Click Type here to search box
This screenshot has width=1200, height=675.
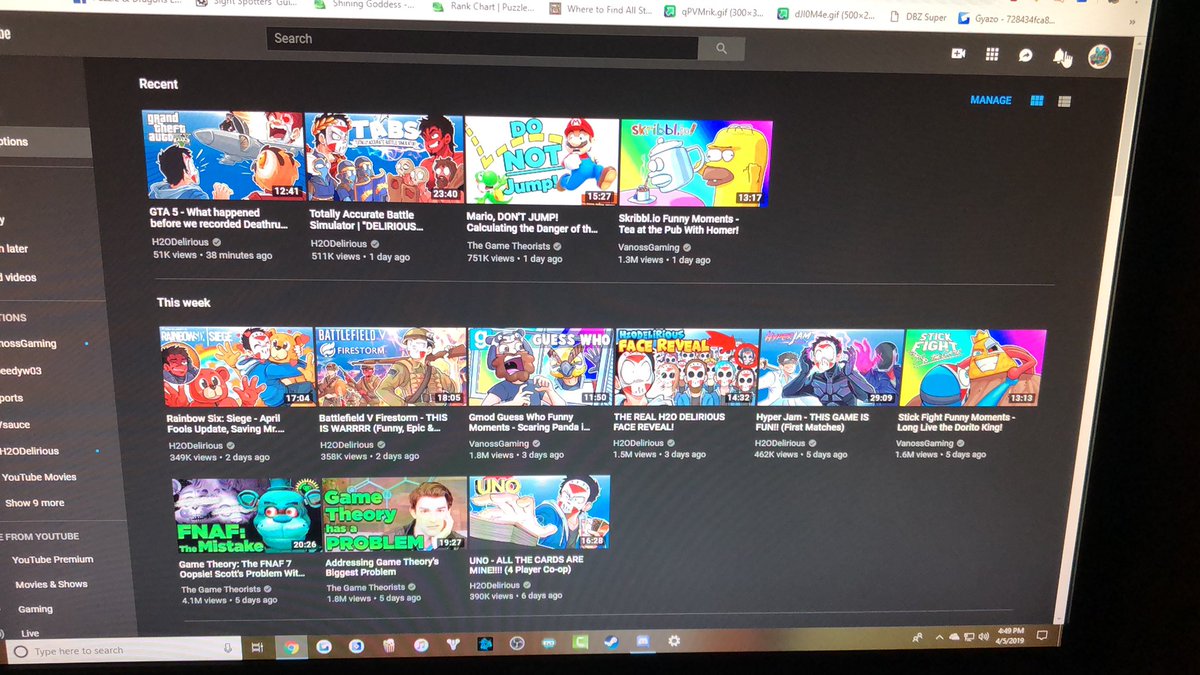click(x=124, y=650)
